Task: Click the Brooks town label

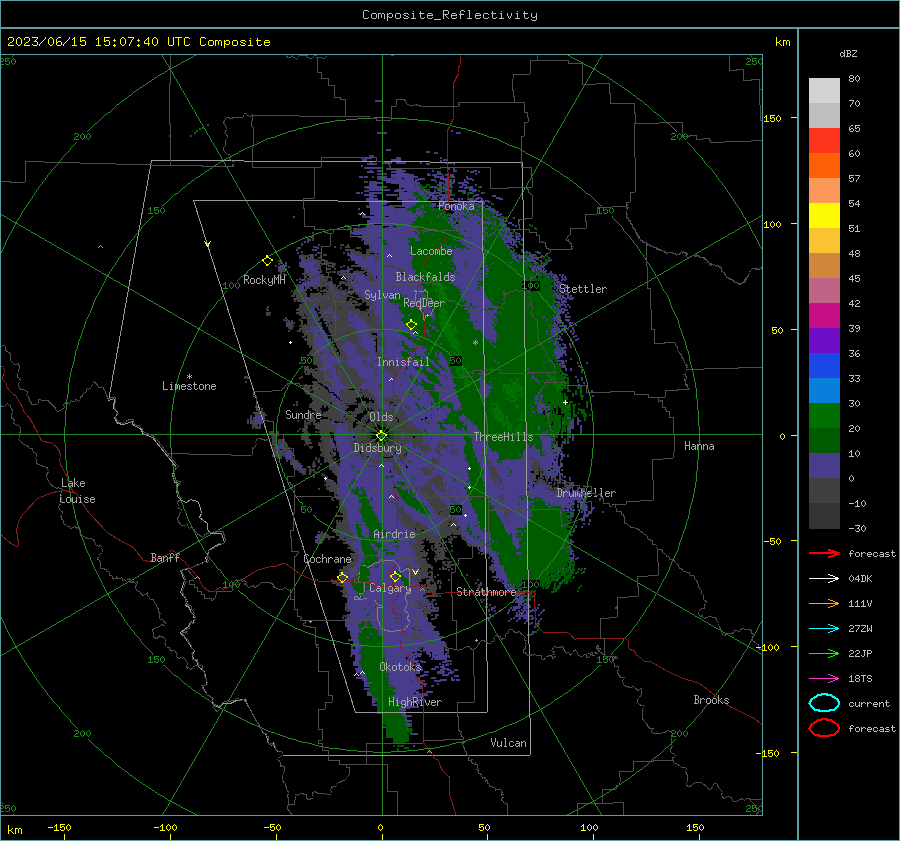Action: [711, 700]
